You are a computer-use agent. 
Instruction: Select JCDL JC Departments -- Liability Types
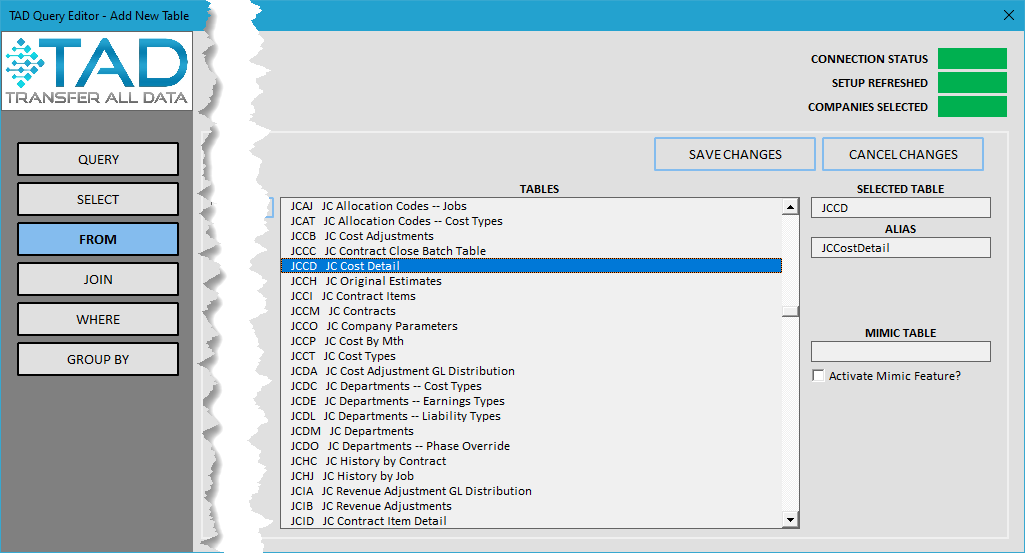[531, 416]
